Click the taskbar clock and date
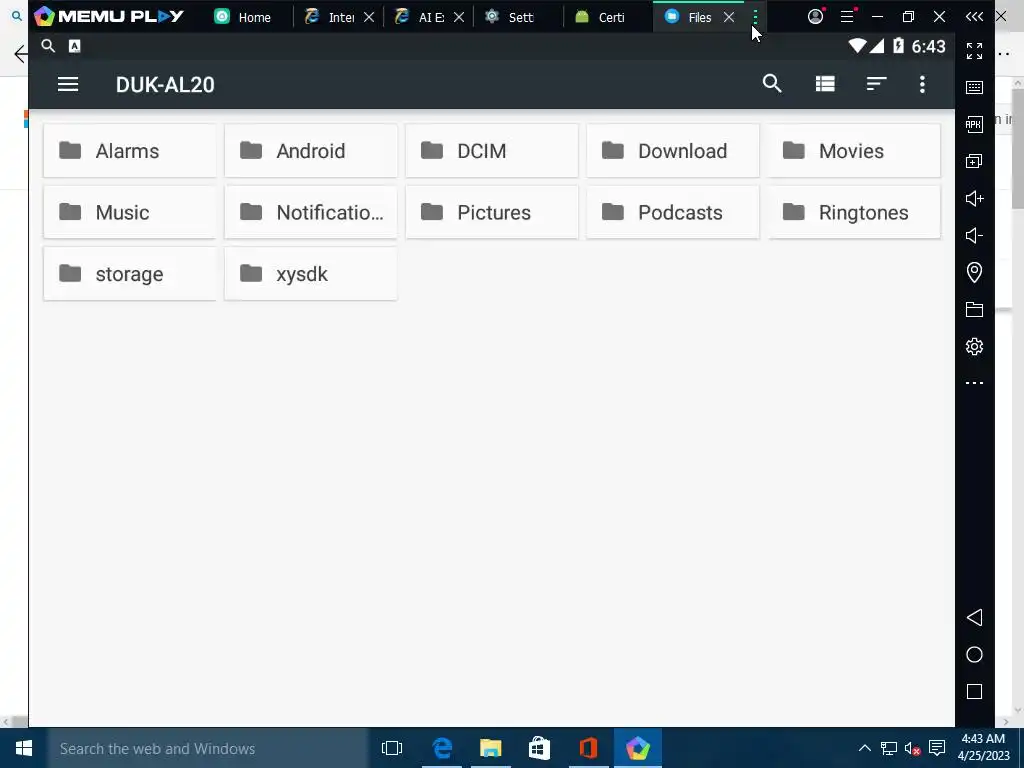The image size is (1024, 768). click(984, 748)
